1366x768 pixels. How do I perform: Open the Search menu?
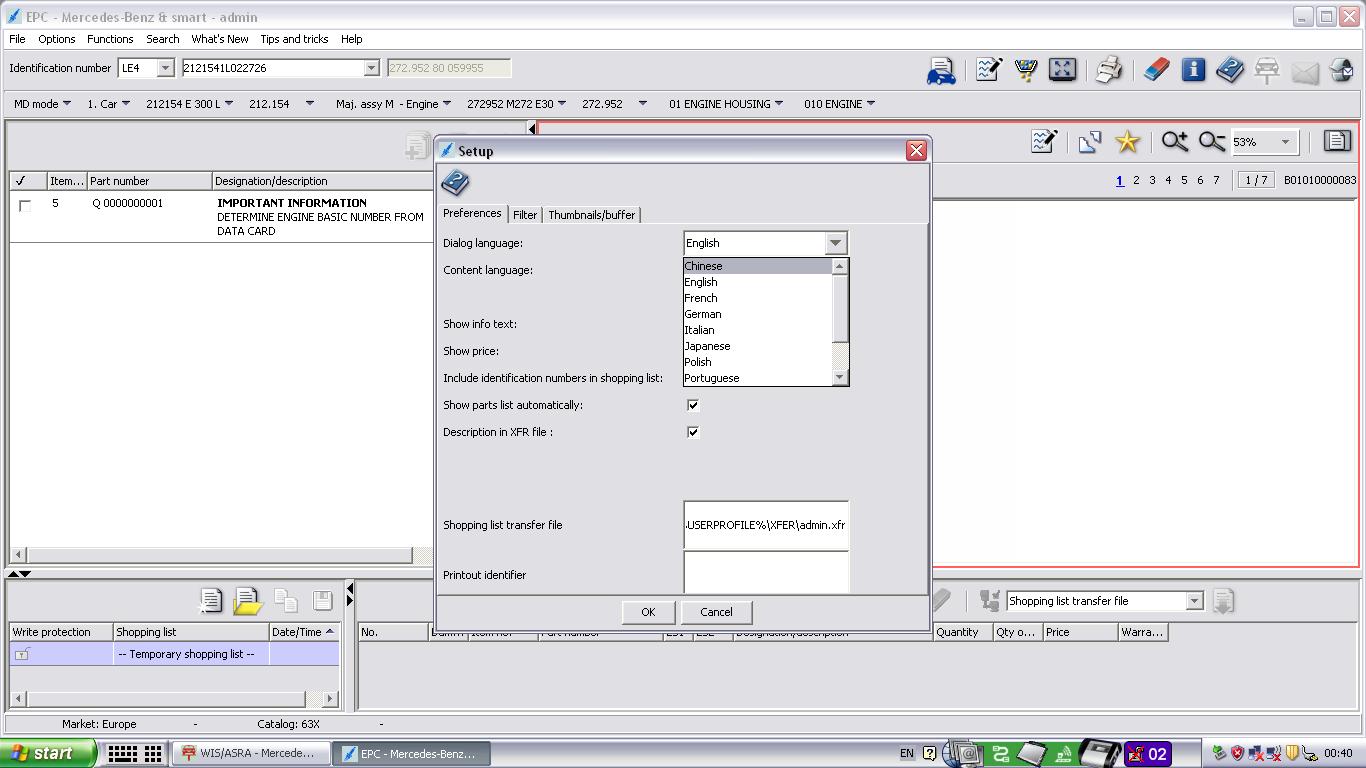click(162, 39)
